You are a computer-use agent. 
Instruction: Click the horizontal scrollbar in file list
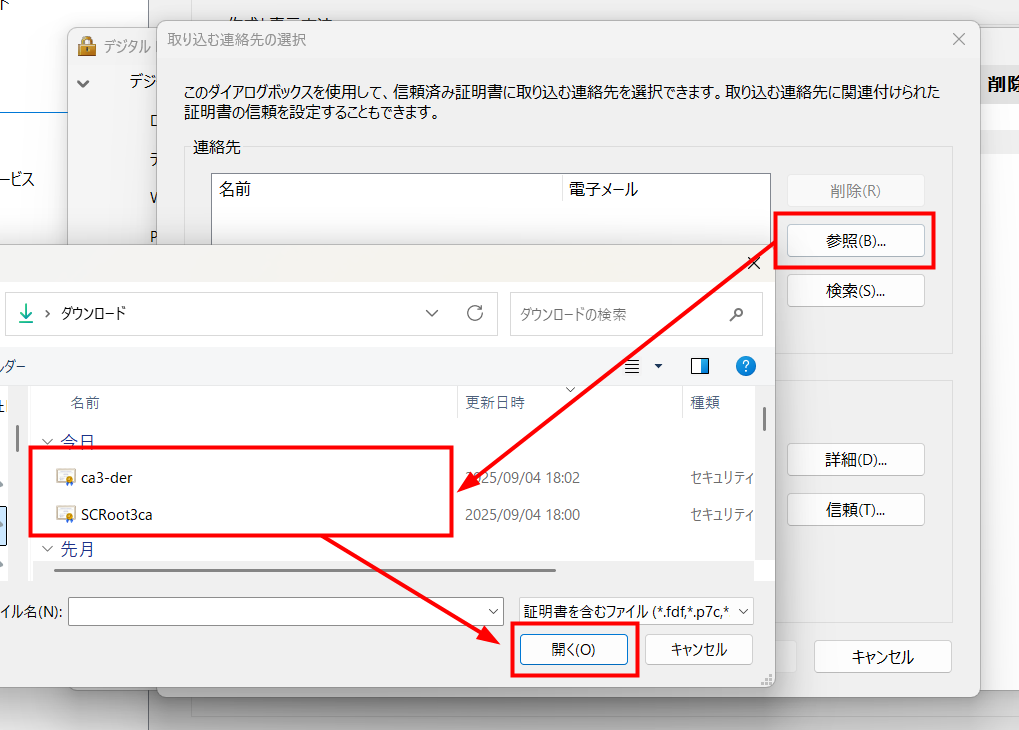click(305, 571)
